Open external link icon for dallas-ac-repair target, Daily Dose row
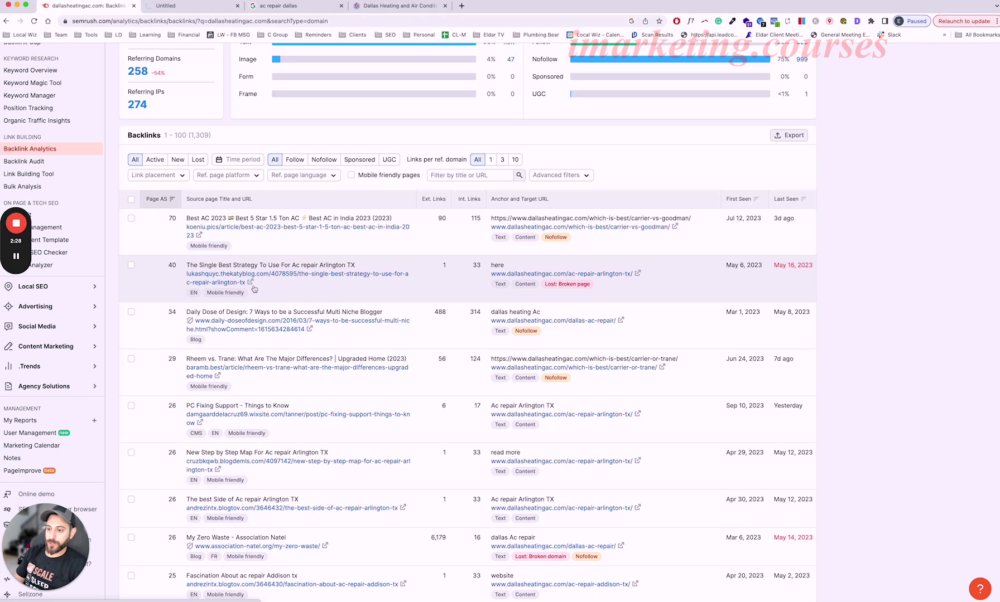The height and width of the screenshot is (602, 1000). click(x=621, y=320)
